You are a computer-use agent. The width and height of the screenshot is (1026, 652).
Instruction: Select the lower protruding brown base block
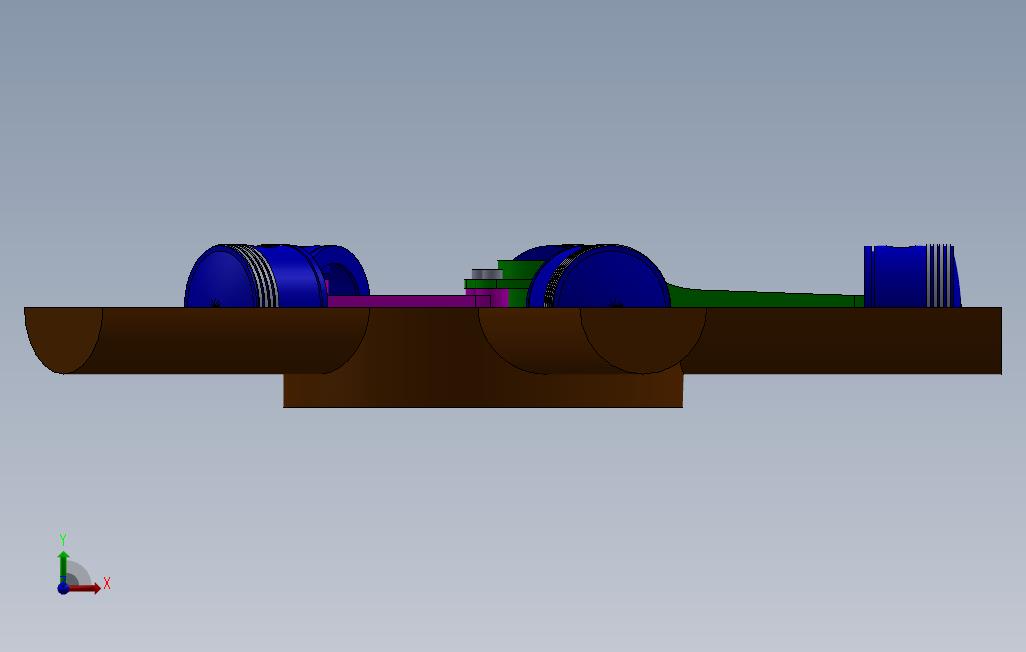click(483, 391)
